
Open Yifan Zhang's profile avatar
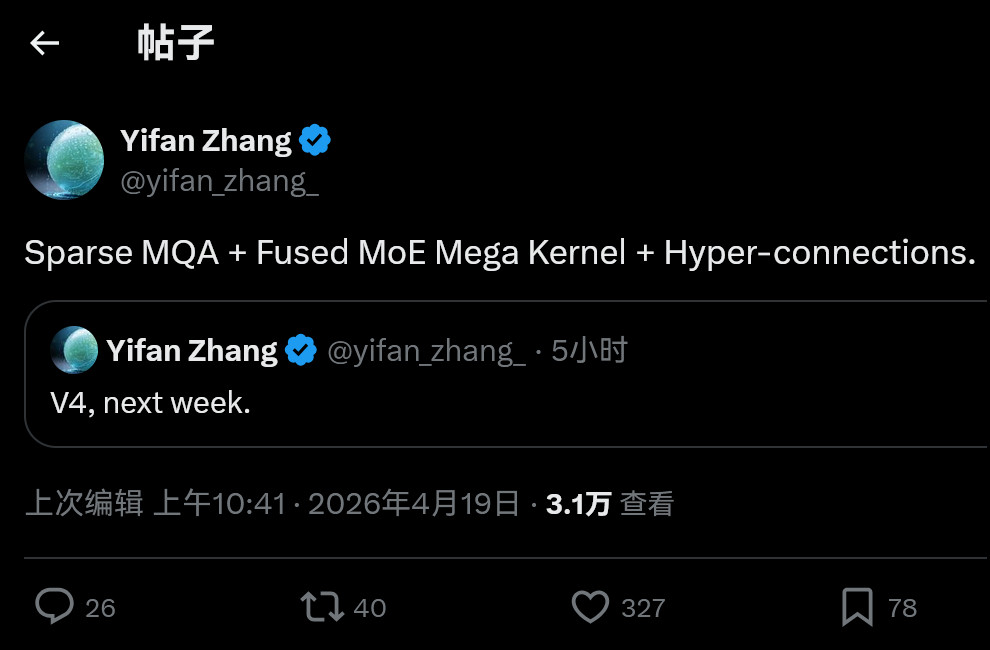point(64,160)
